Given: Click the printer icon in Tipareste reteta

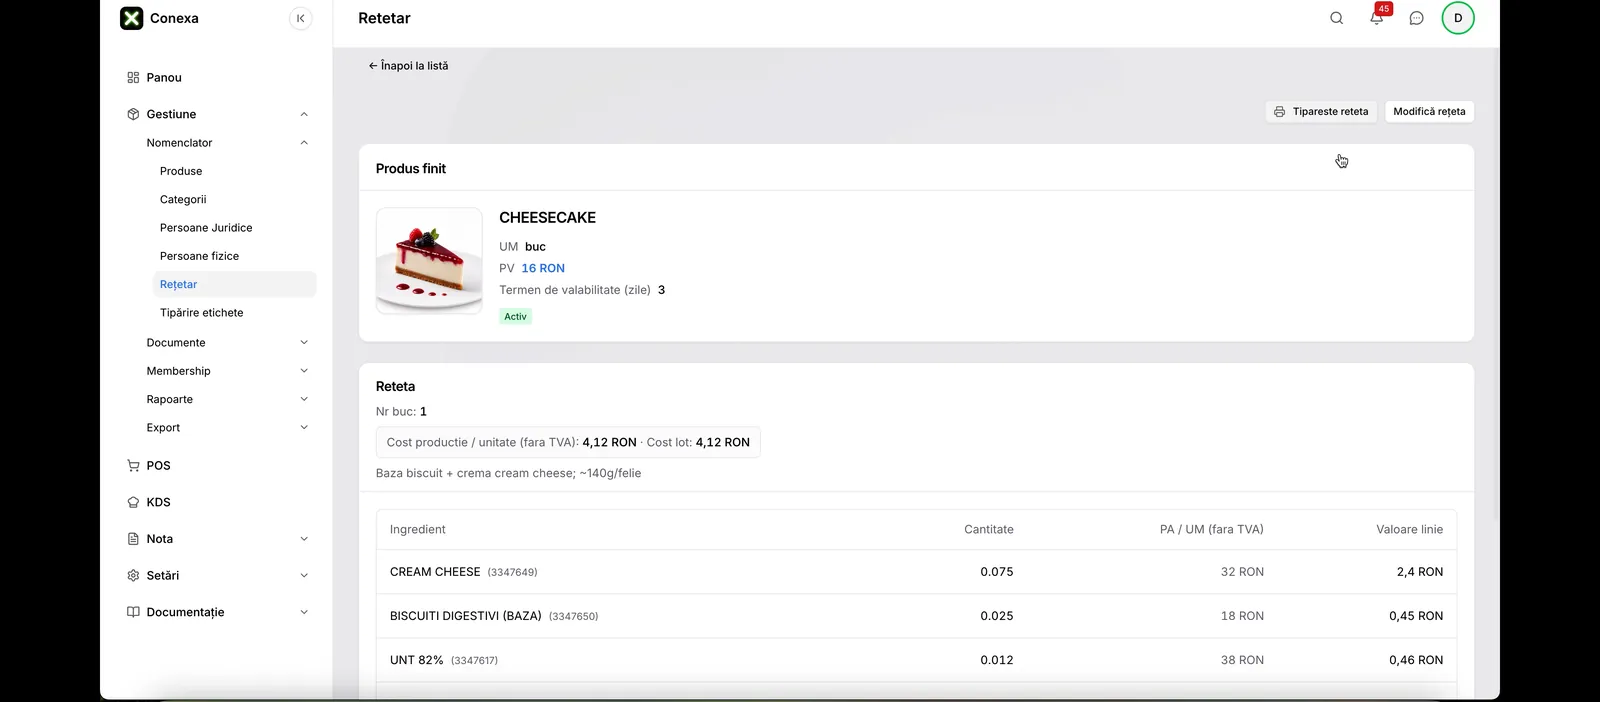Looking at the screenshot, I should [x=1279, y=112].
